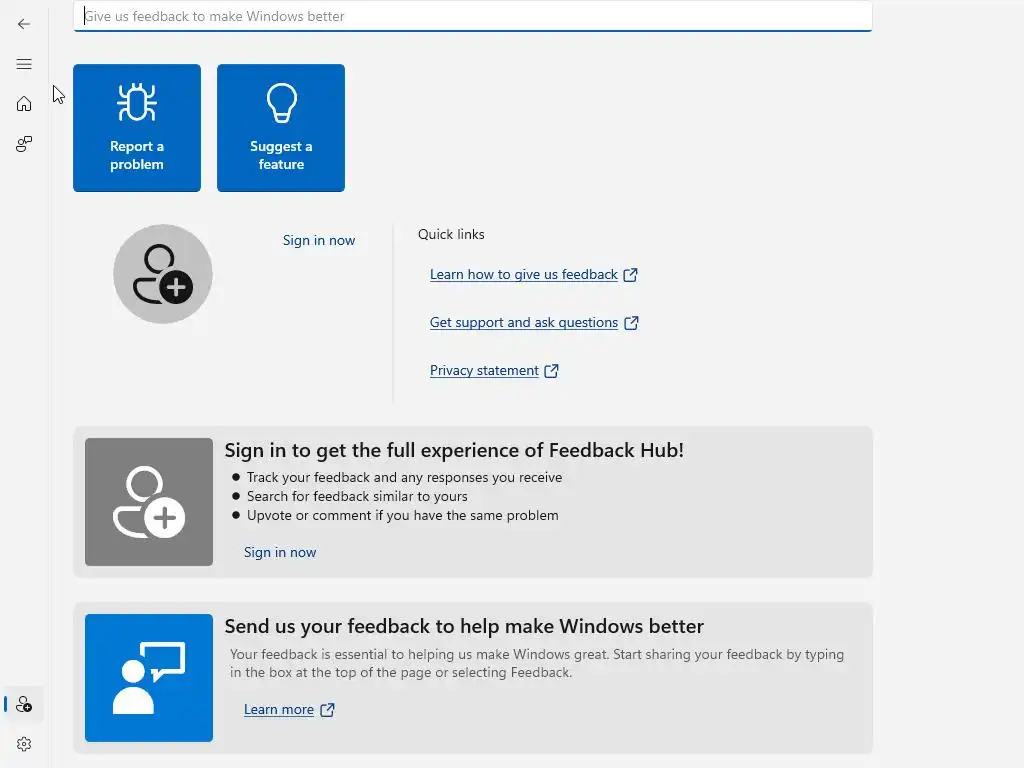Screen dimensions: 1024x768
Task: Open Get support and ask questions link
Action: 524,323
